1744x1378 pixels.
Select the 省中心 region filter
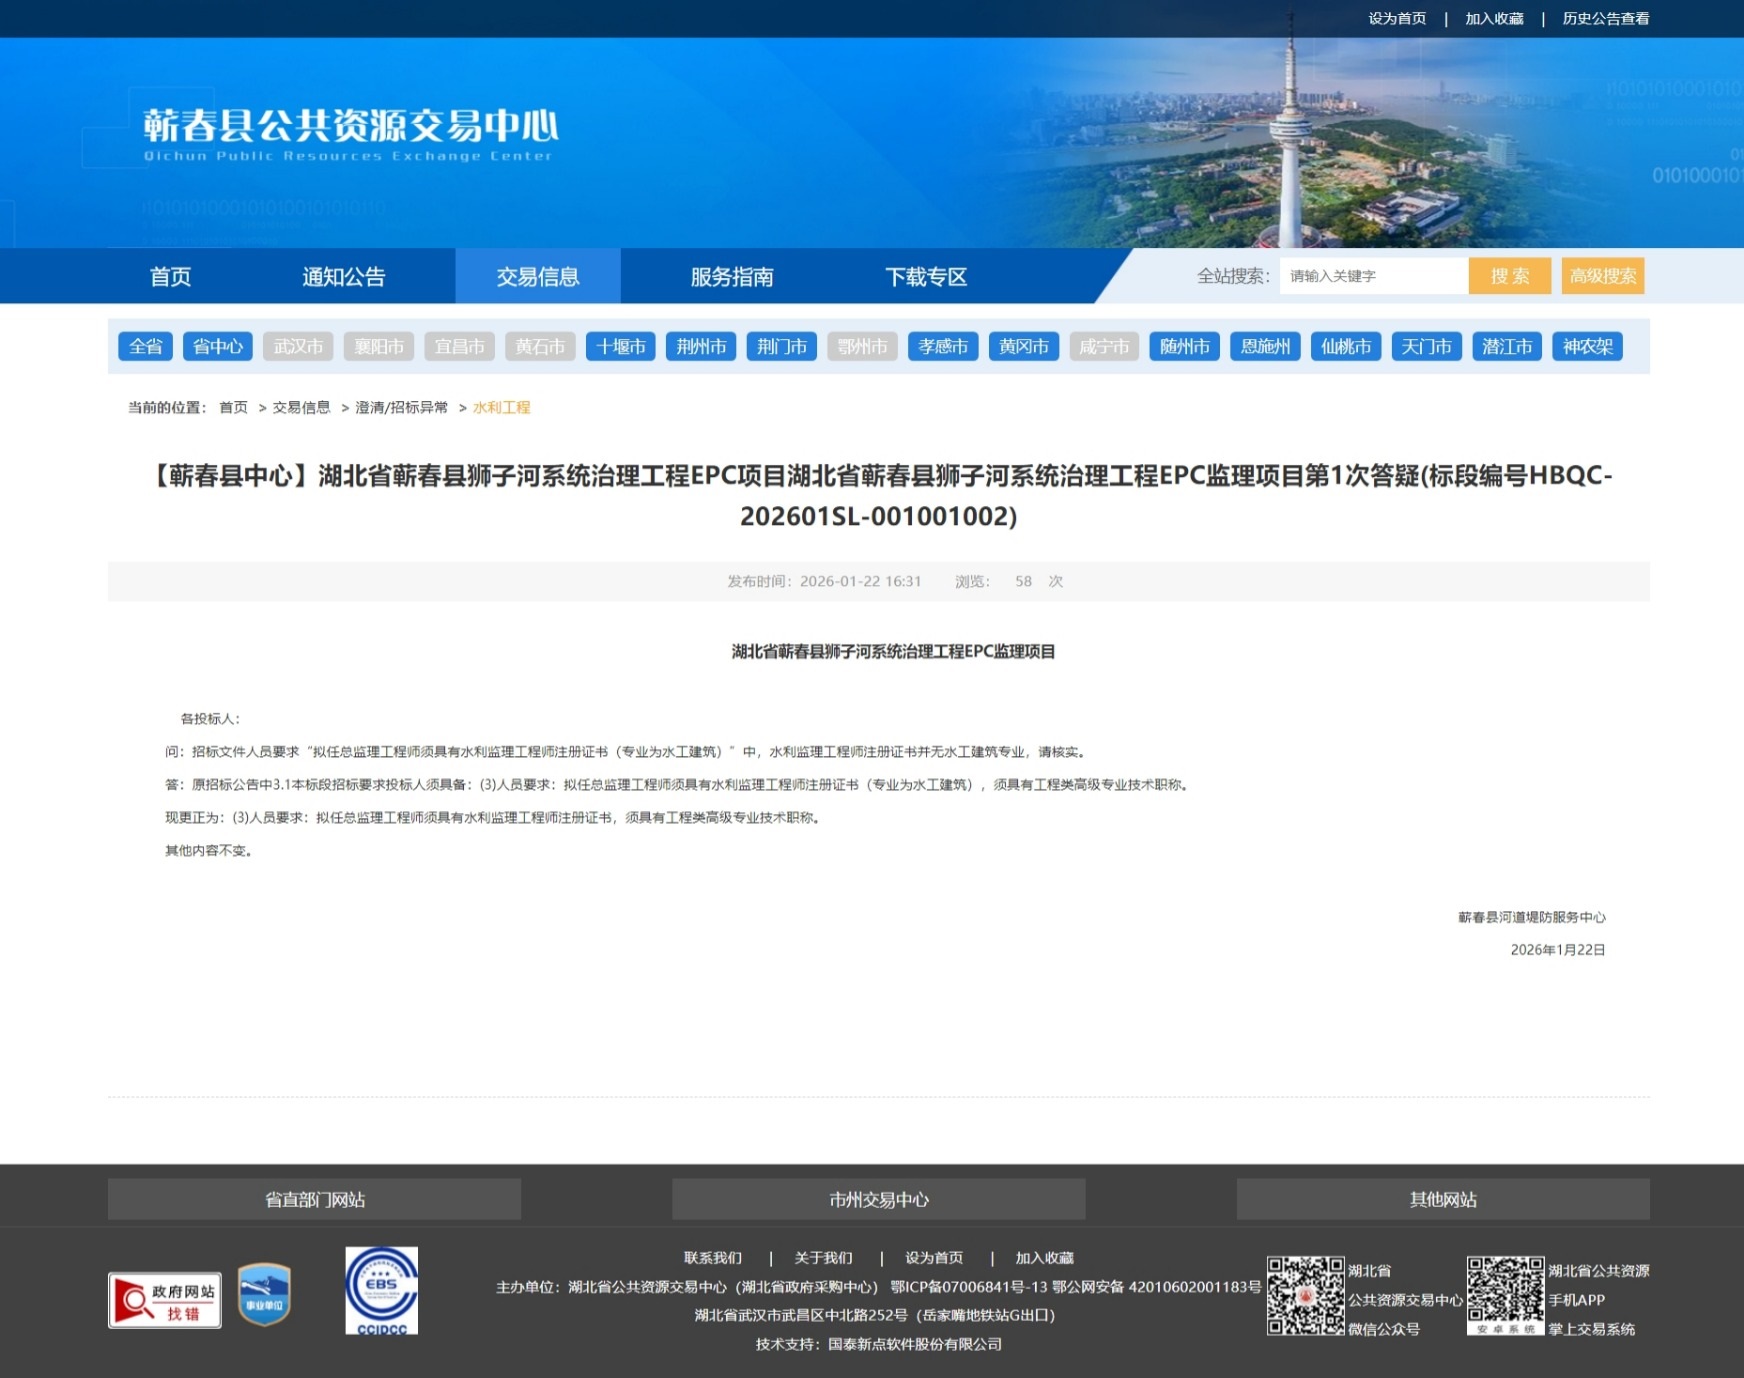pyautogui.click(x=217, y=347)
